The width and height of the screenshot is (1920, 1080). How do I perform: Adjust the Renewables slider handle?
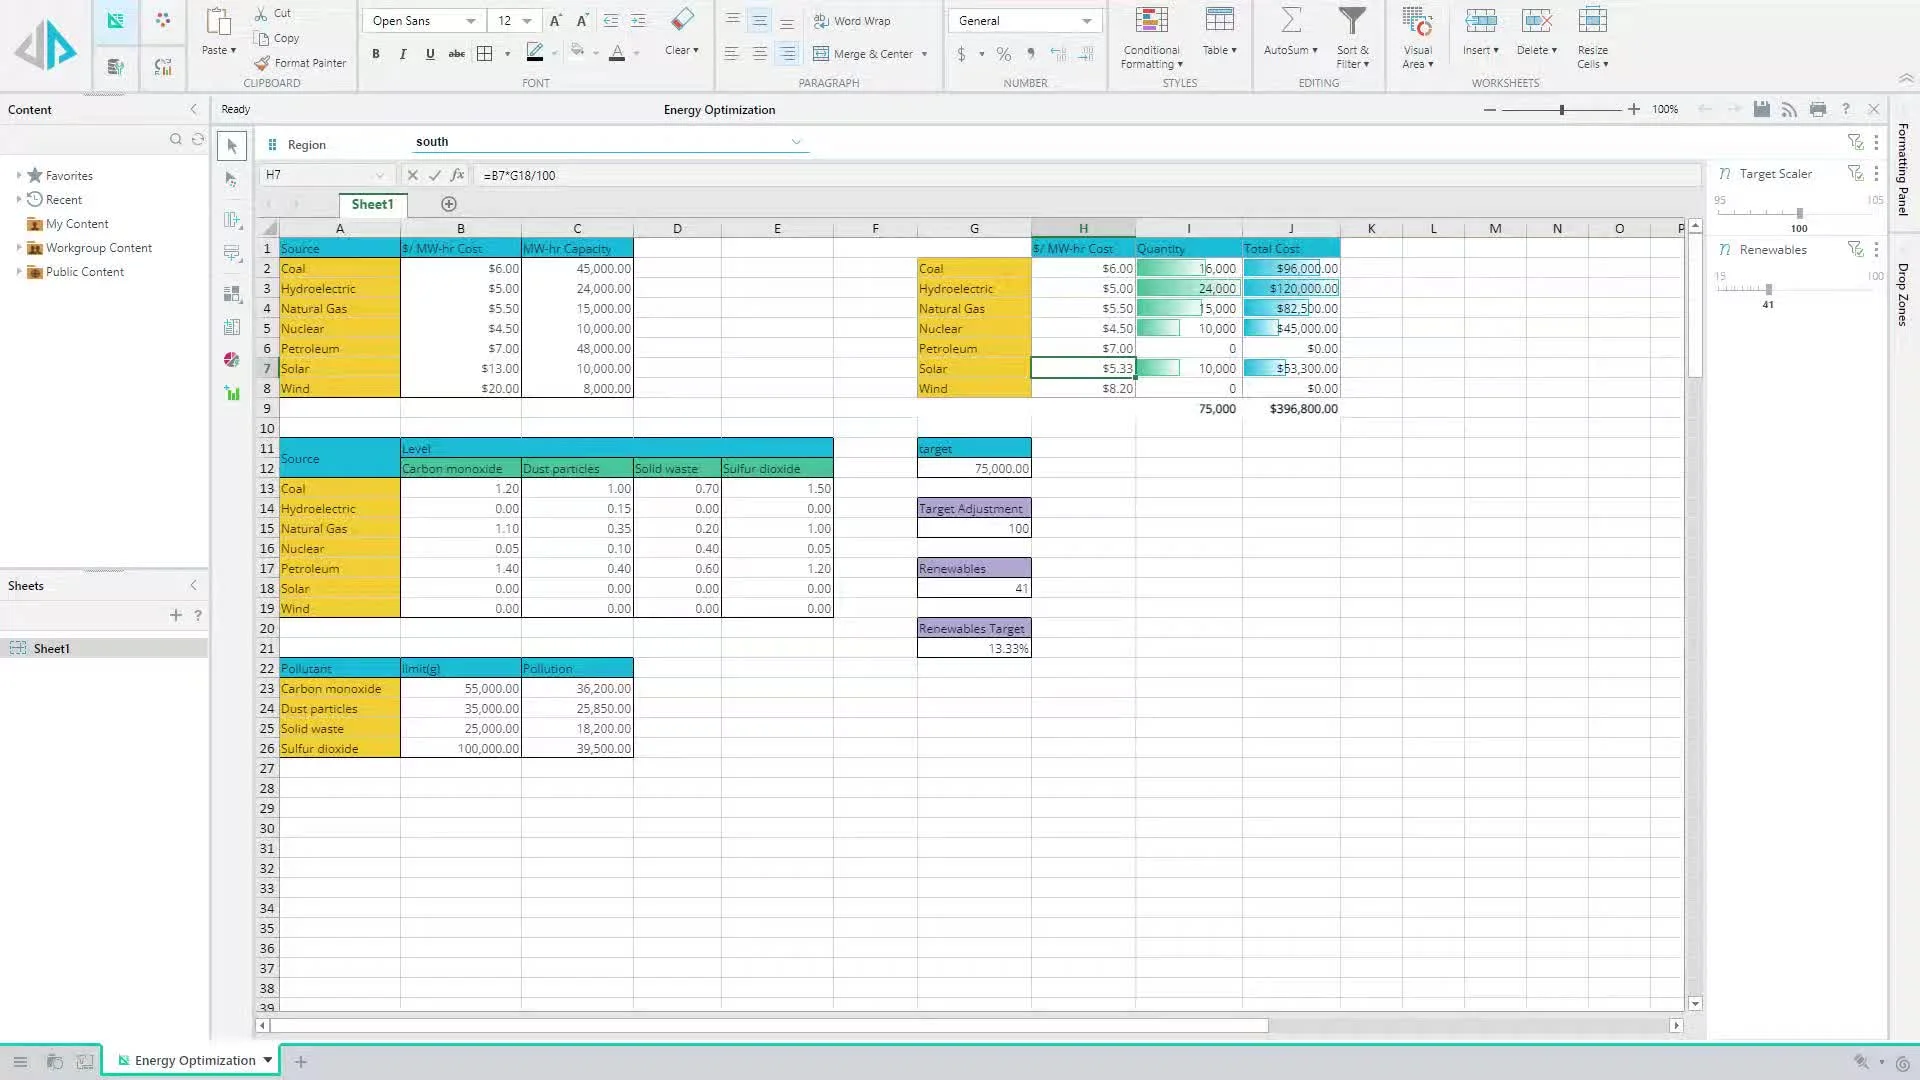point(1768,289)
